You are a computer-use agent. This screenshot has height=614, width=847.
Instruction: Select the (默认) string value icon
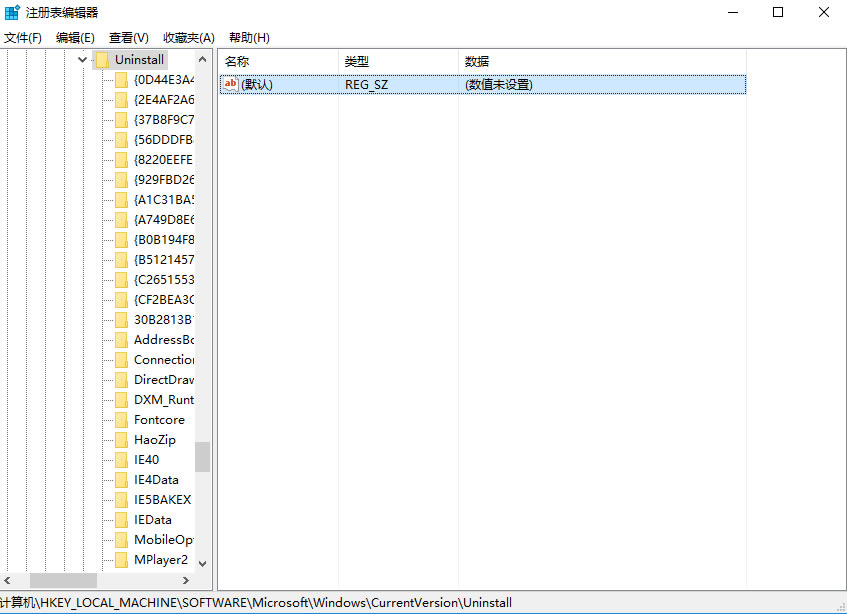(x=231, y=84)
